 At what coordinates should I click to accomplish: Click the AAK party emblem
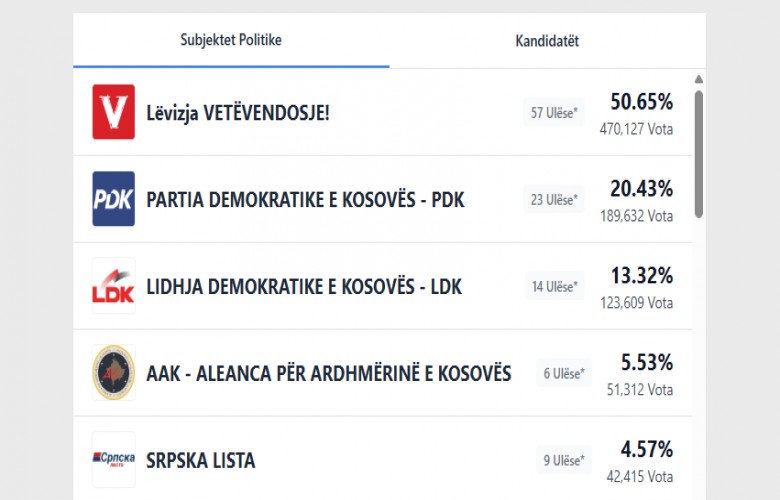click(113, 373)
